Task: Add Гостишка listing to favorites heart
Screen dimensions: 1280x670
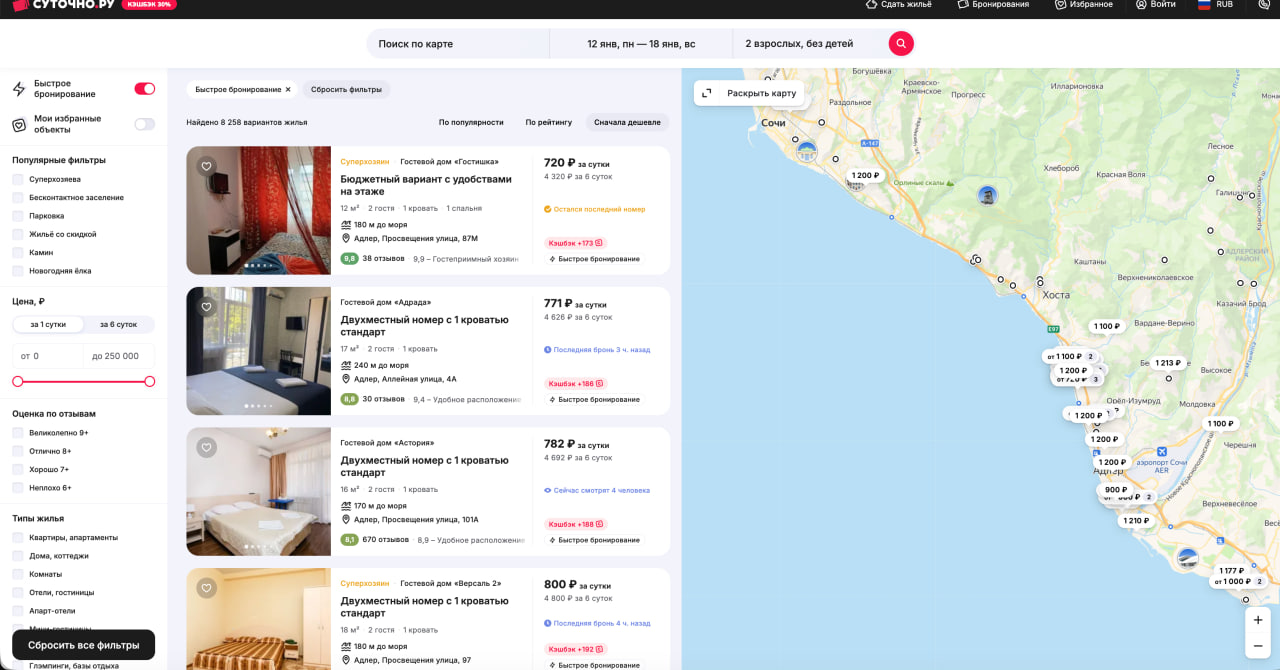Action: click(x=206, y=167)
